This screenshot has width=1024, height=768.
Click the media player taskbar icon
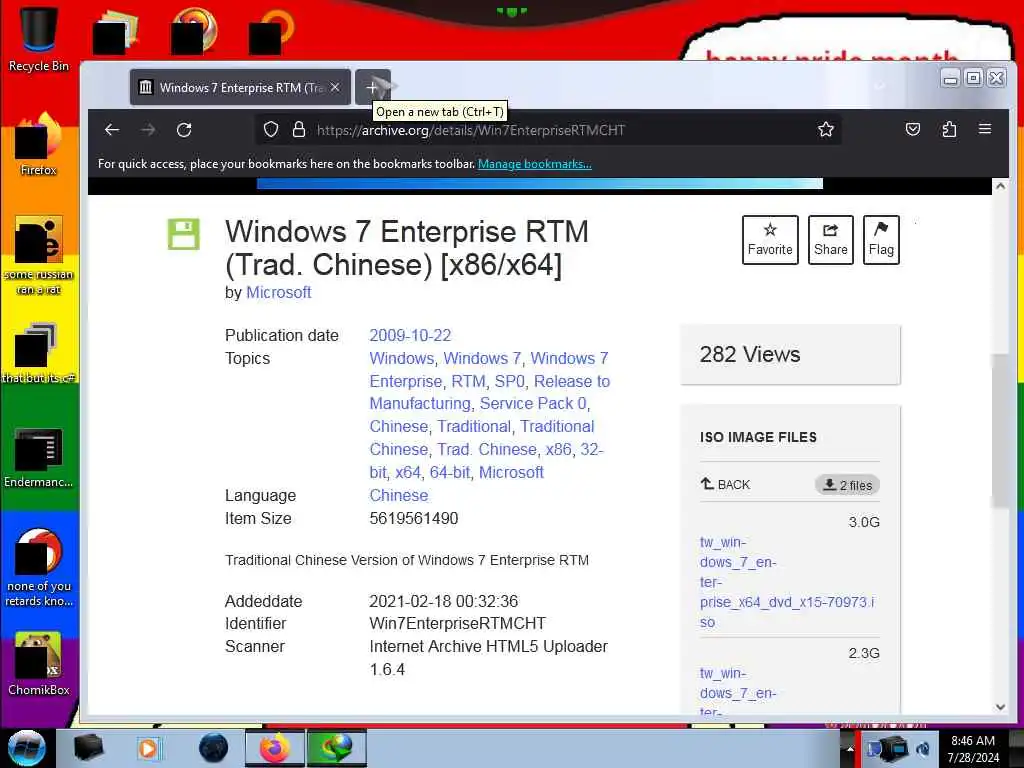148,748
